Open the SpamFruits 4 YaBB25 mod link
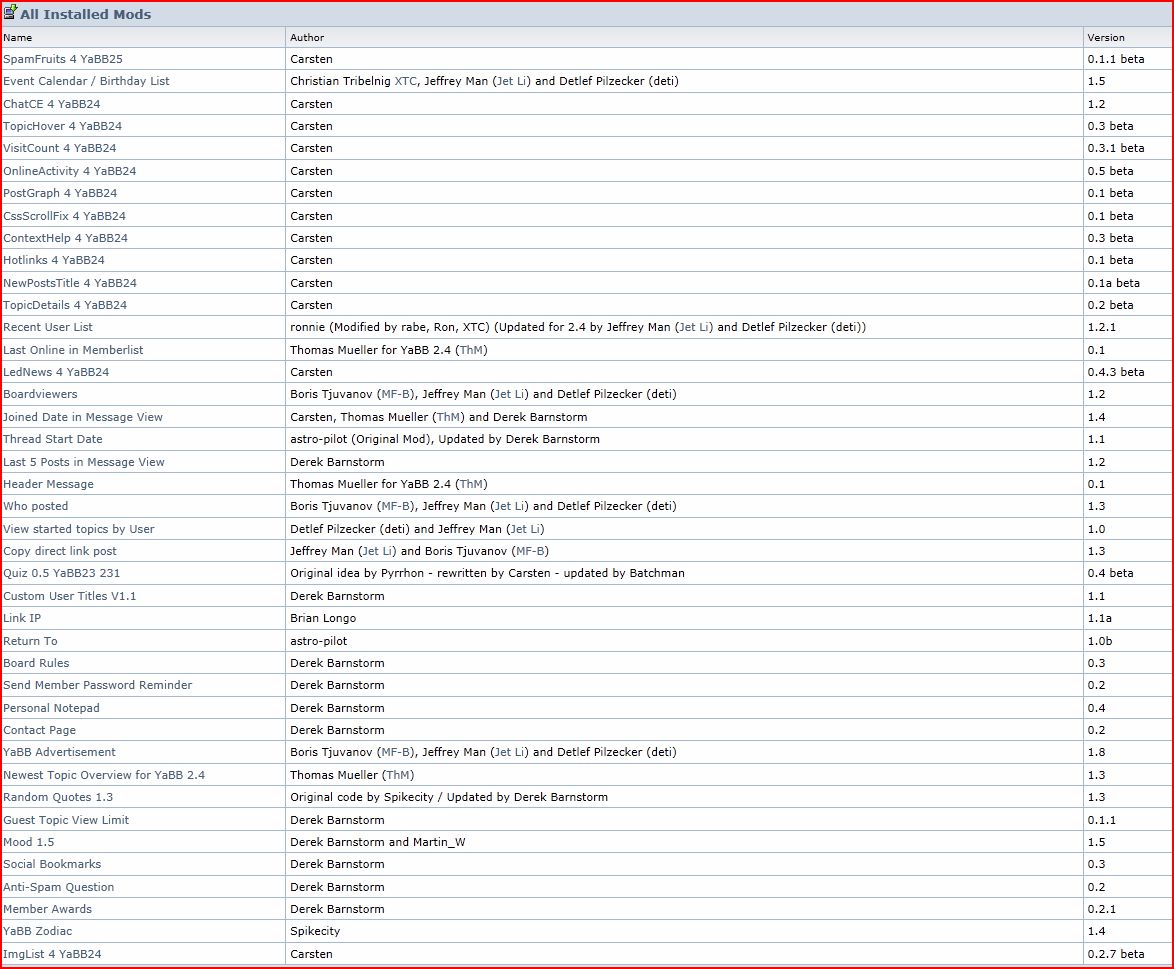The height and width of the screenshot is (969, 1174). click(x=62, y=59)
